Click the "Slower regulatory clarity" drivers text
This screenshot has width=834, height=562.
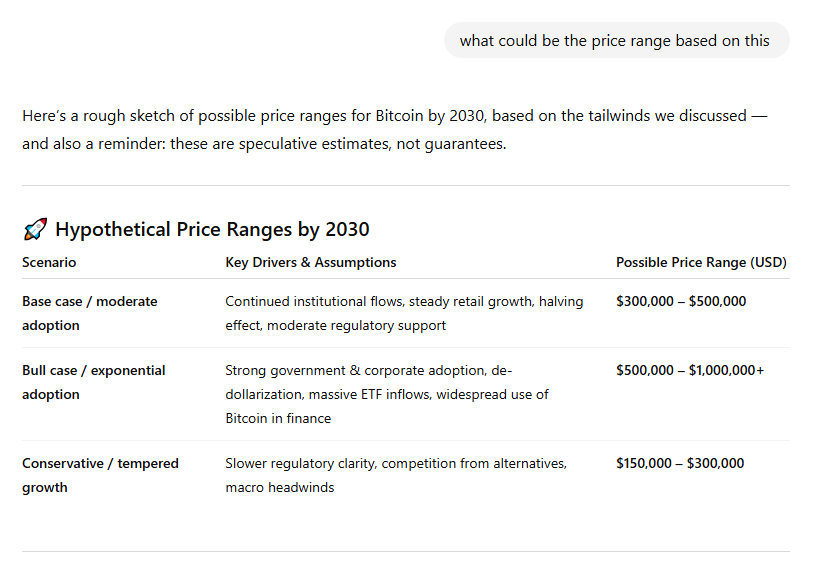tap(396, 475)
